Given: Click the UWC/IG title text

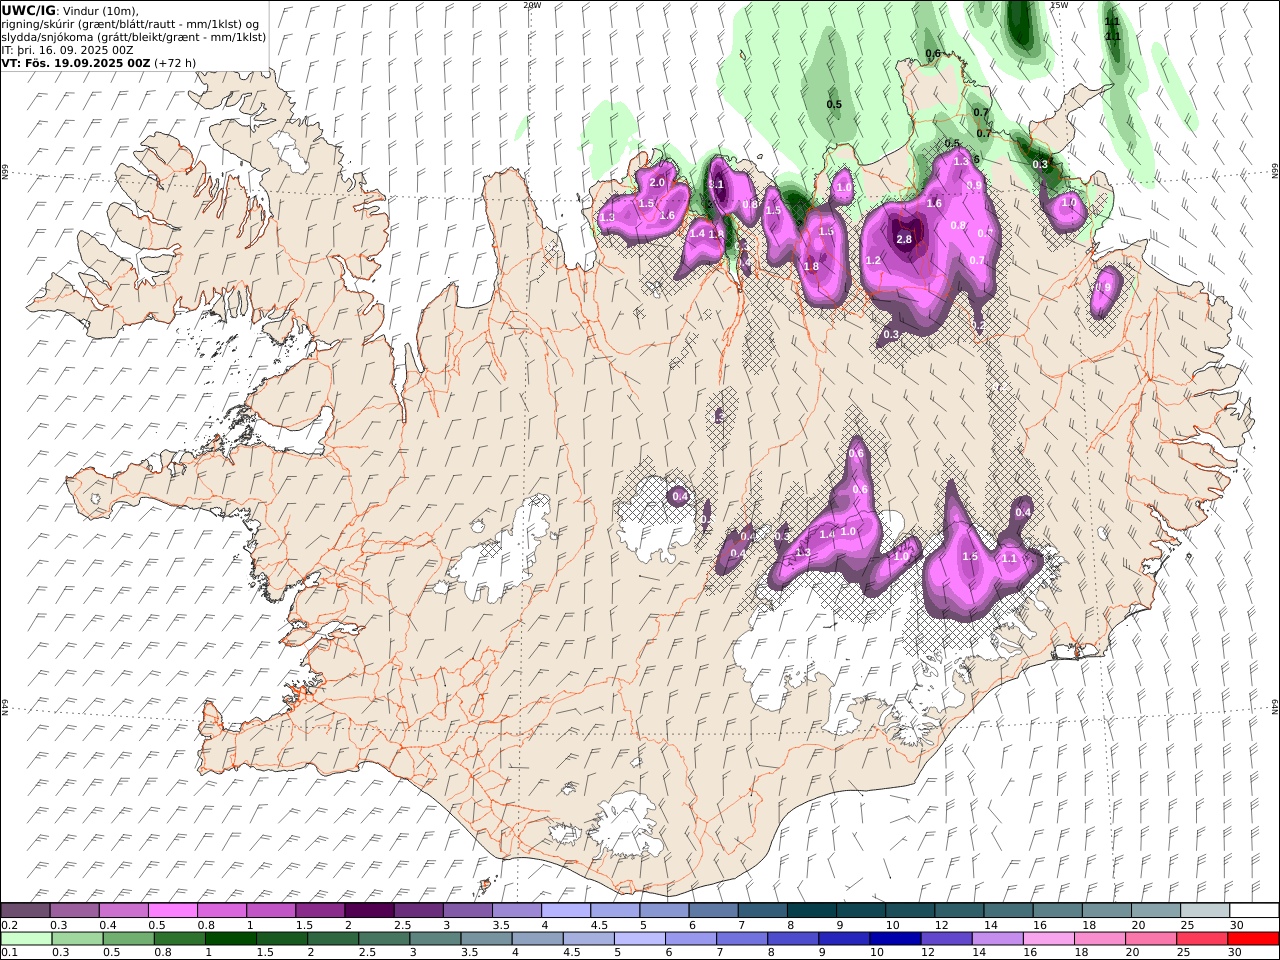Looking at the screenshot, I should click(29, 10).
